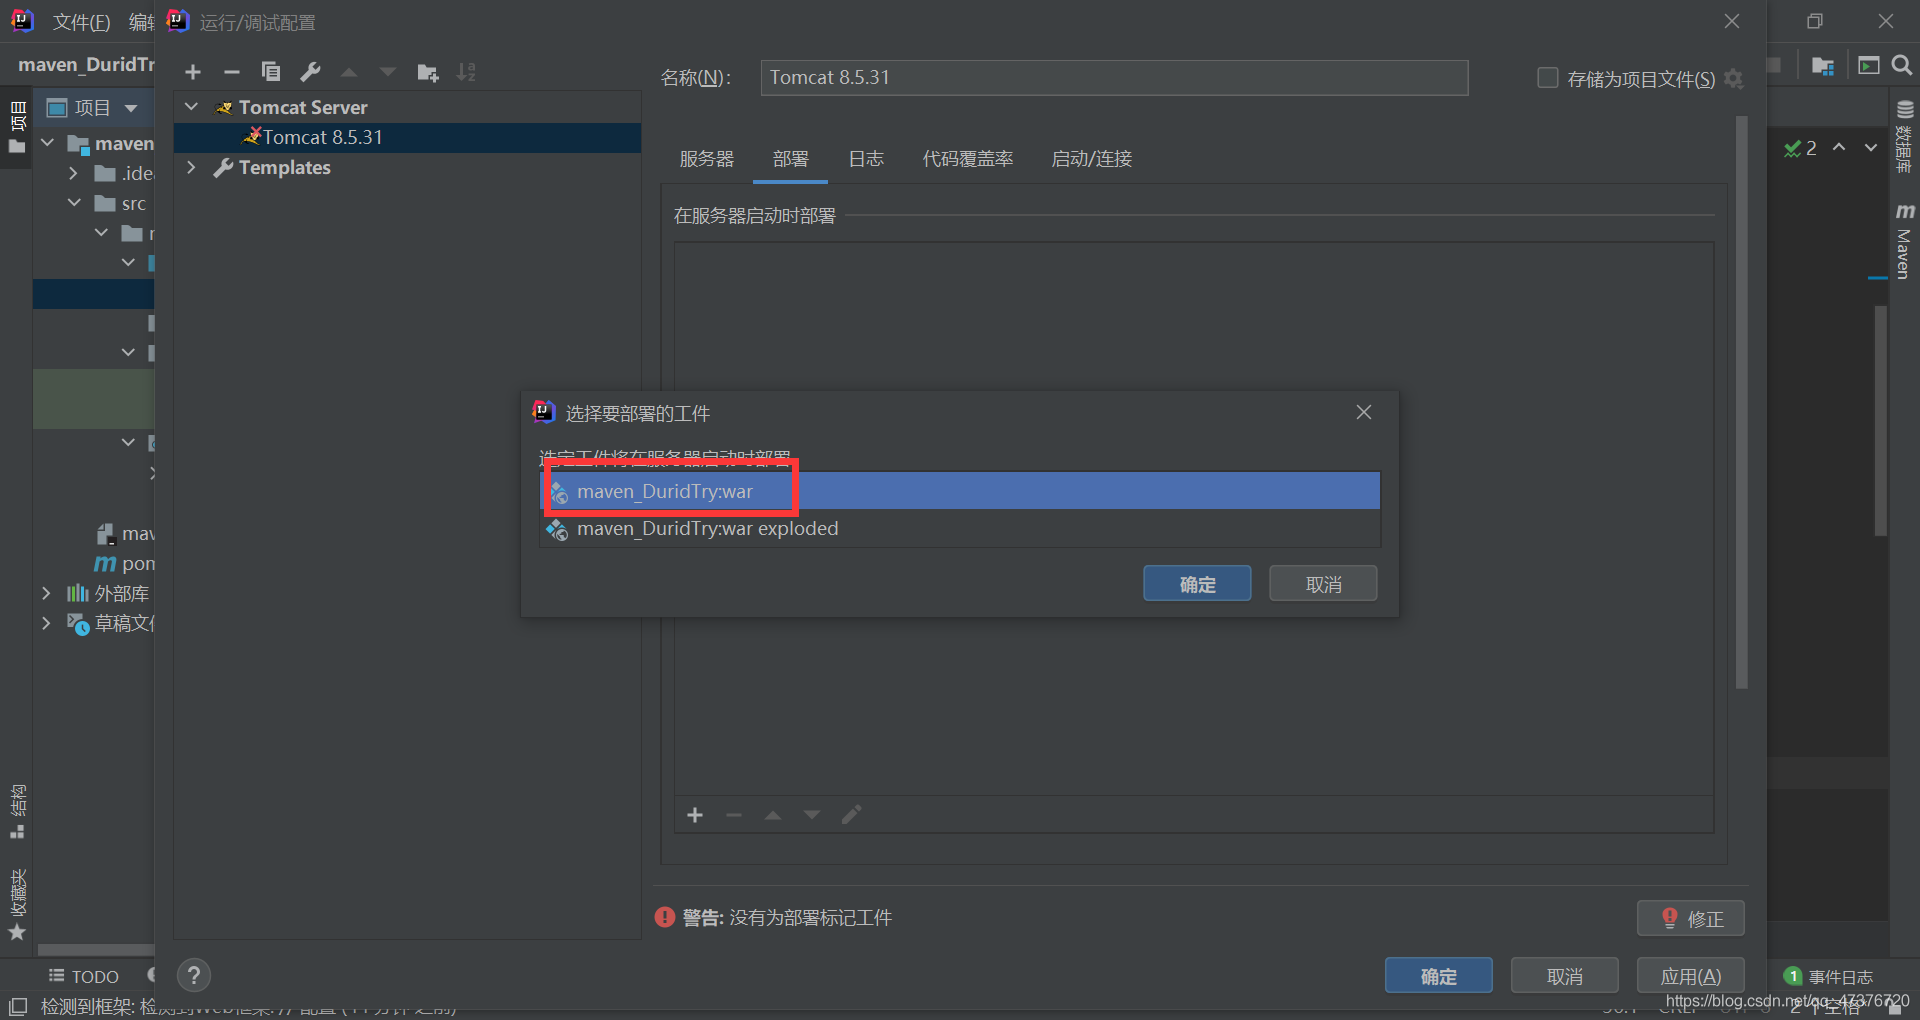Viewport: 1920px width, 1020px height.
Task: Switch to Server tab
Action: click(707, 159)
